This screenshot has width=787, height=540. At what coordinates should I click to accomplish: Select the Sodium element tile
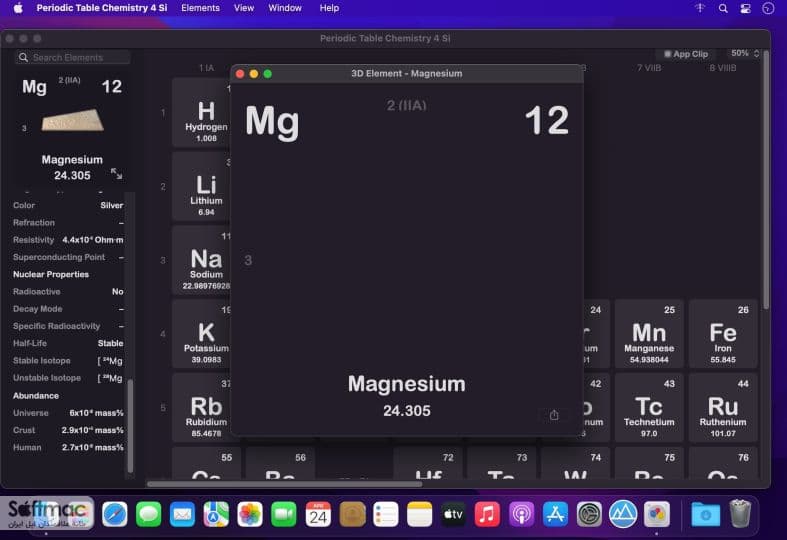(x=201, y=260)
